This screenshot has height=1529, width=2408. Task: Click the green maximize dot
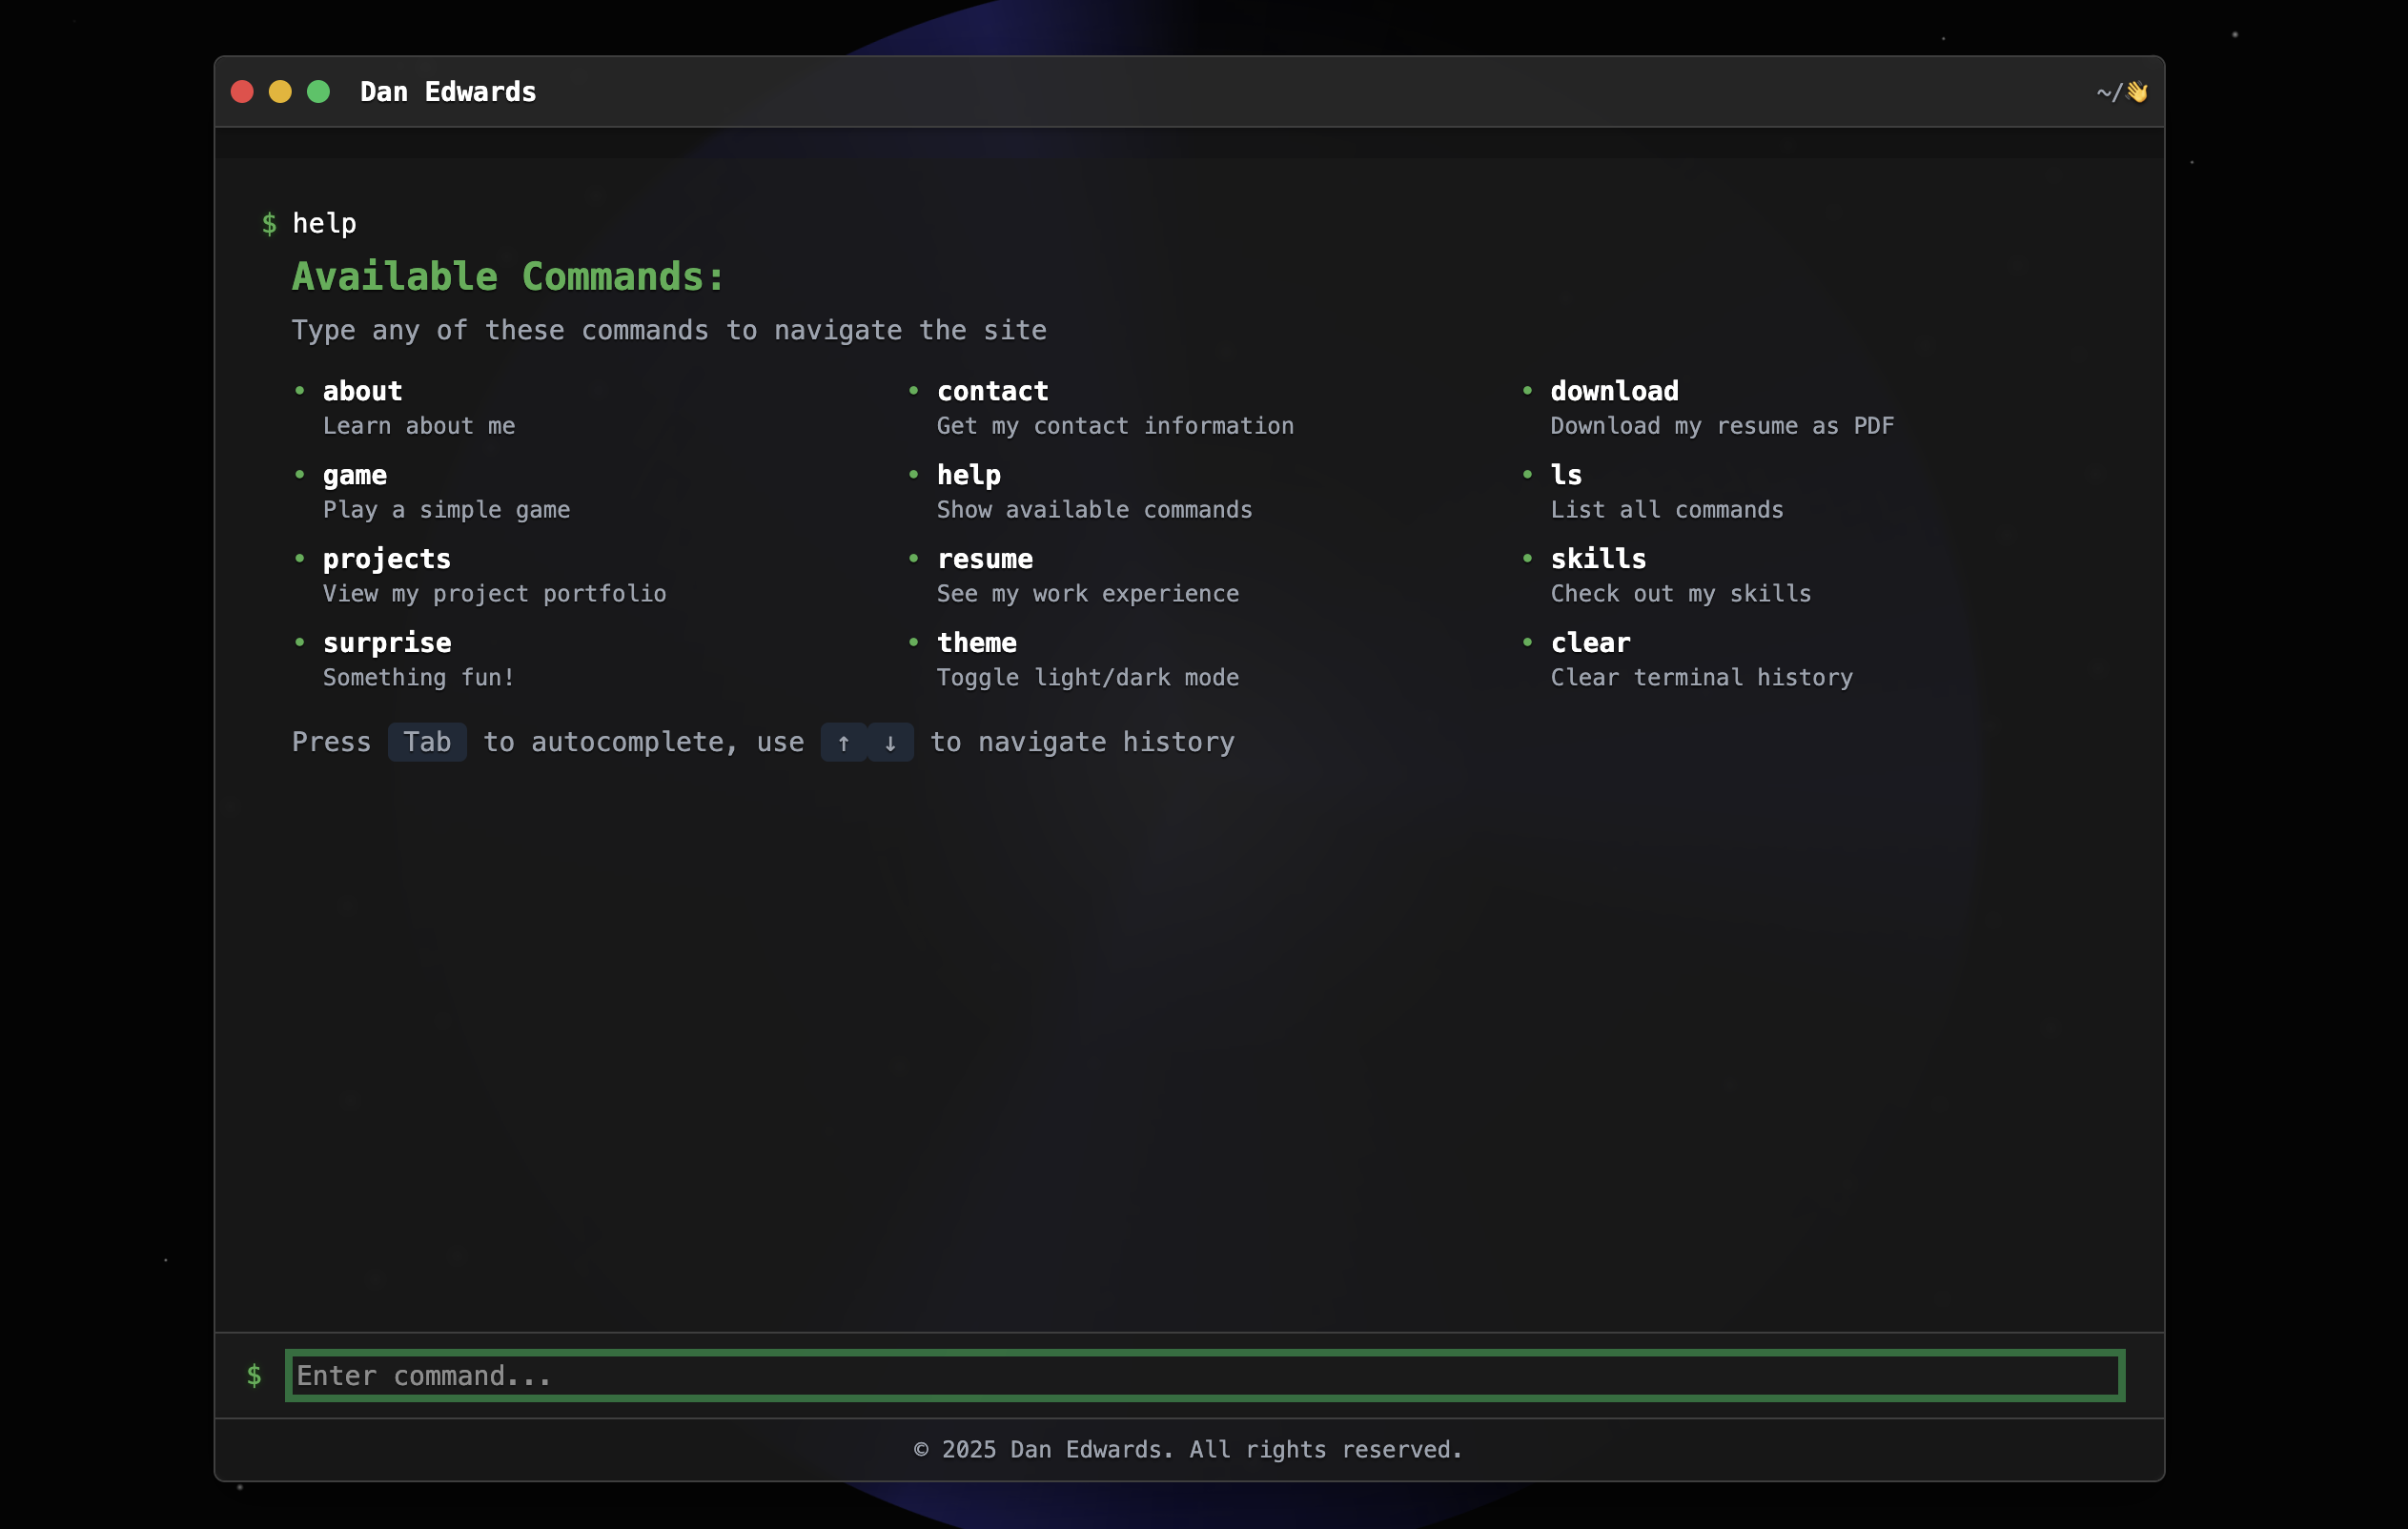tap(318, 92)
